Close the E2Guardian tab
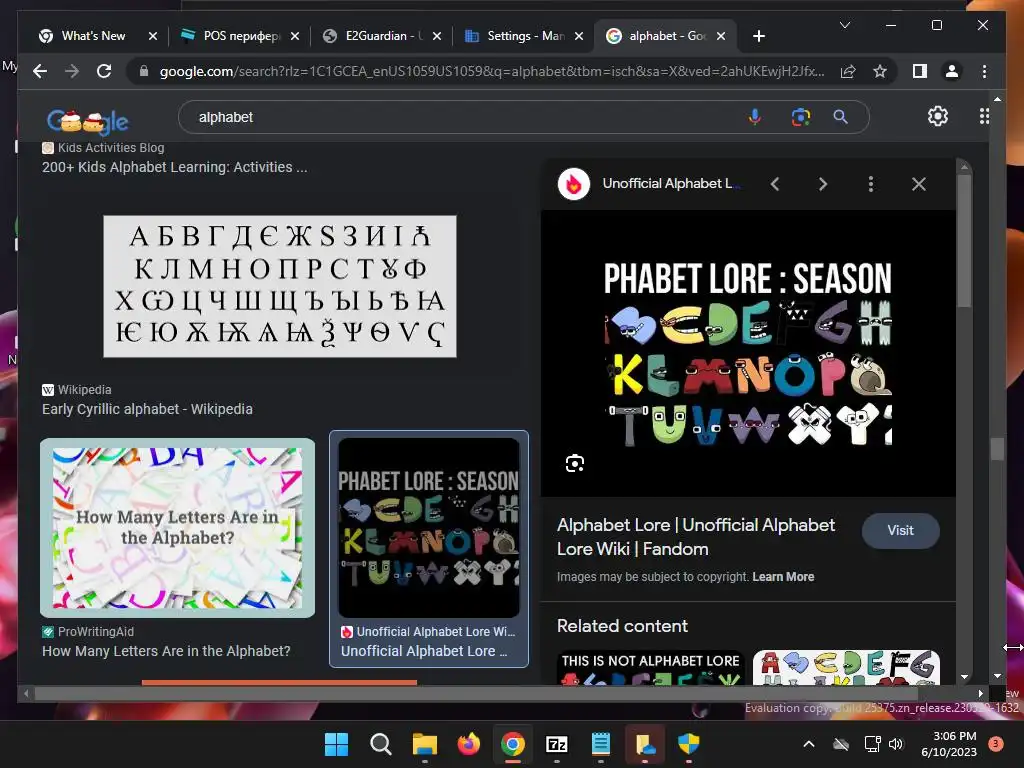This screenshot has height=768, width=1024. tap(437, 36)
